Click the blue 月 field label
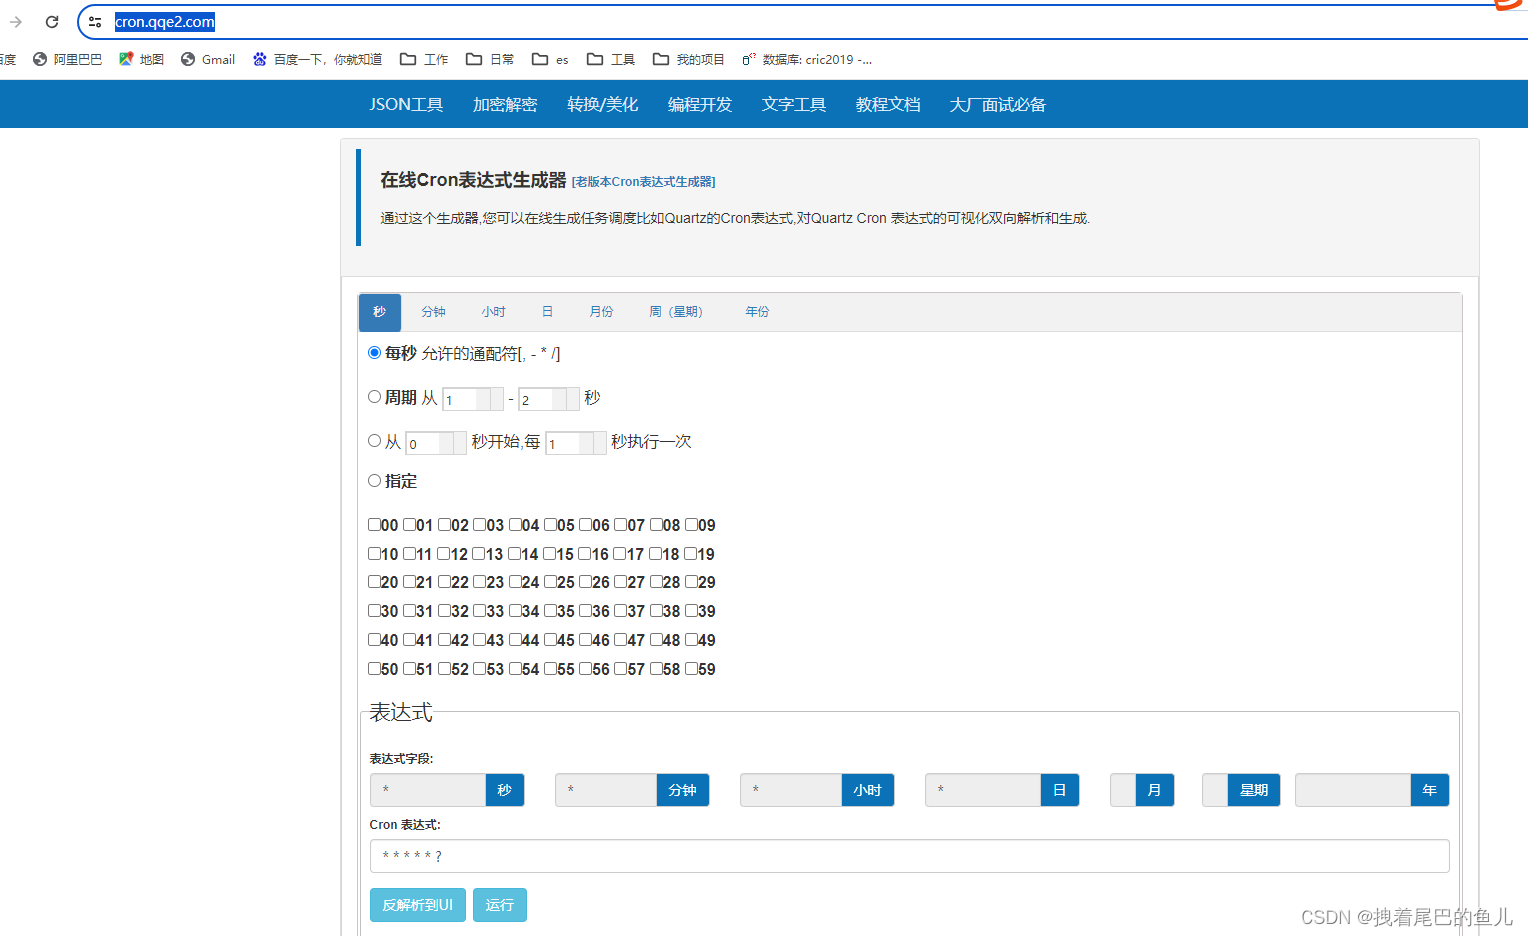This screenshot has width=1528, height=936. click(1155, 790)
